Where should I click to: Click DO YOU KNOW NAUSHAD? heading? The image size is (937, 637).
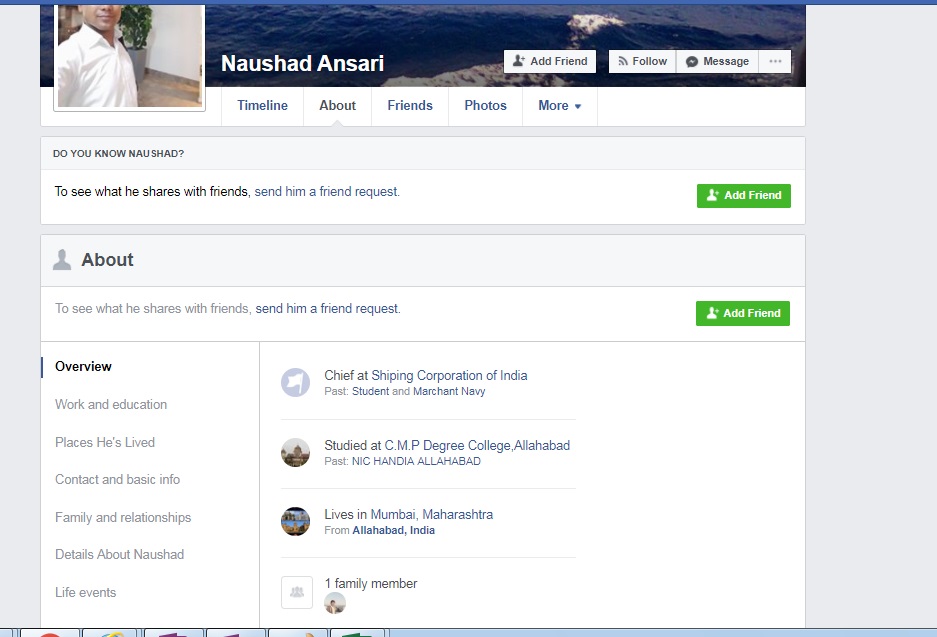pos(118,154)
